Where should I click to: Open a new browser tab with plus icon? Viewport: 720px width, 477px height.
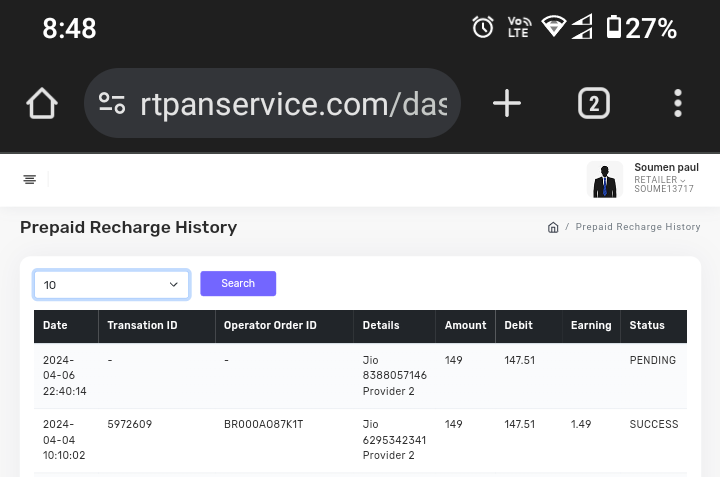tap(507, 103)
